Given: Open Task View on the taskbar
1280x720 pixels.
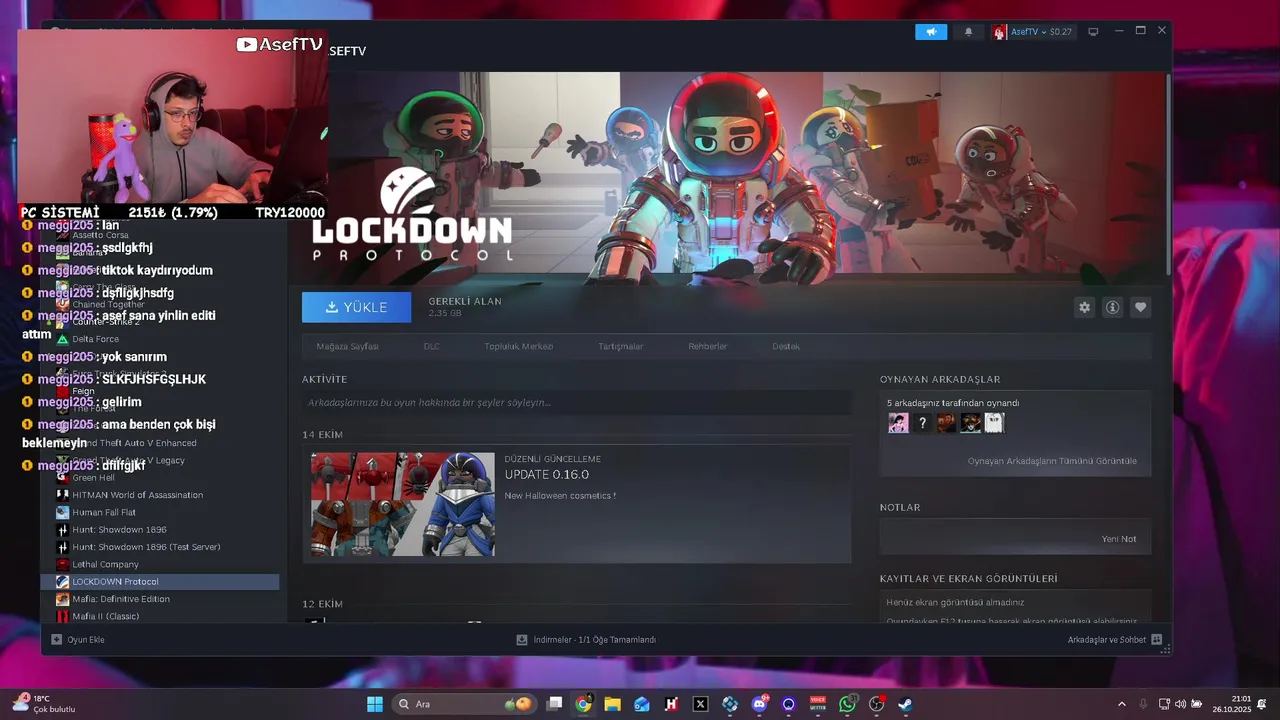Looking at the screenshot, I should pos(555,704).
